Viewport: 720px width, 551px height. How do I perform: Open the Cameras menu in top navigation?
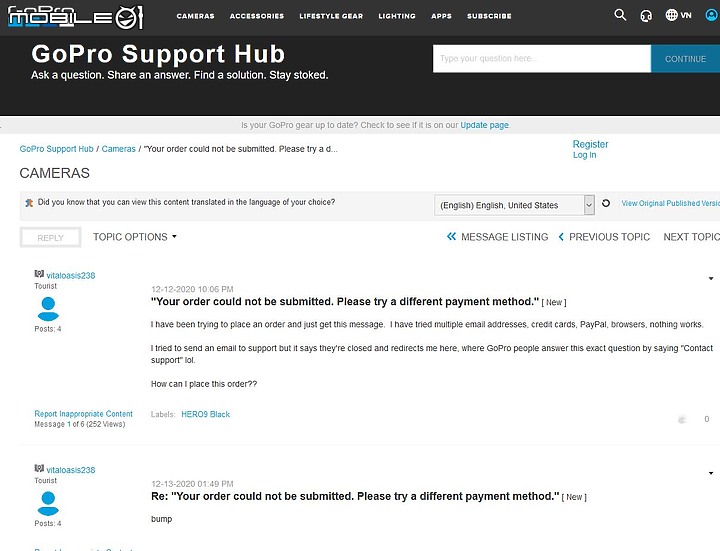coord(196,16)
